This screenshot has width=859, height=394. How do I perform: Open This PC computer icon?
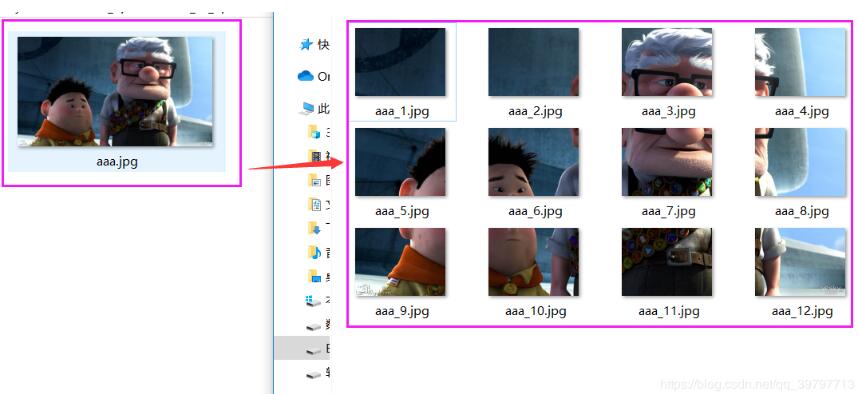306,108
